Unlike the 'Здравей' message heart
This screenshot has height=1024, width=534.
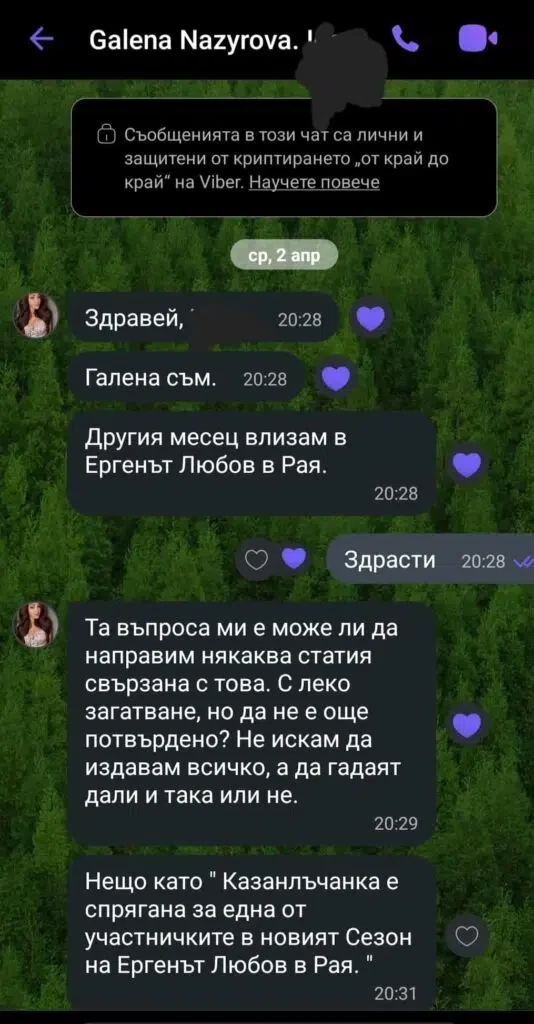371,319
